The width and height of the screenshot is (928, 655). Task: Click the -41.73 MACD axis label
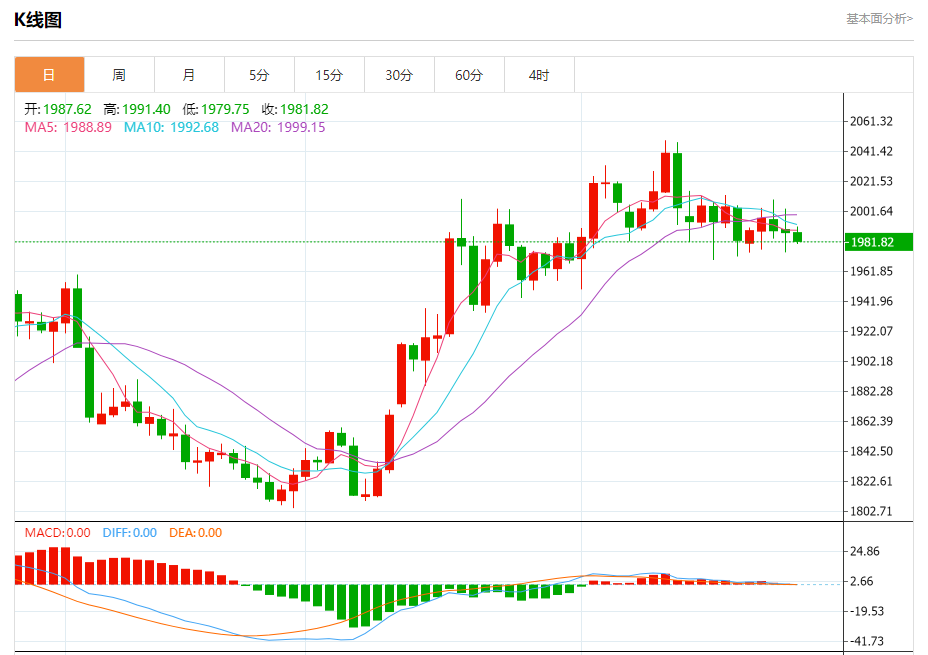click(x=866, y=641)
